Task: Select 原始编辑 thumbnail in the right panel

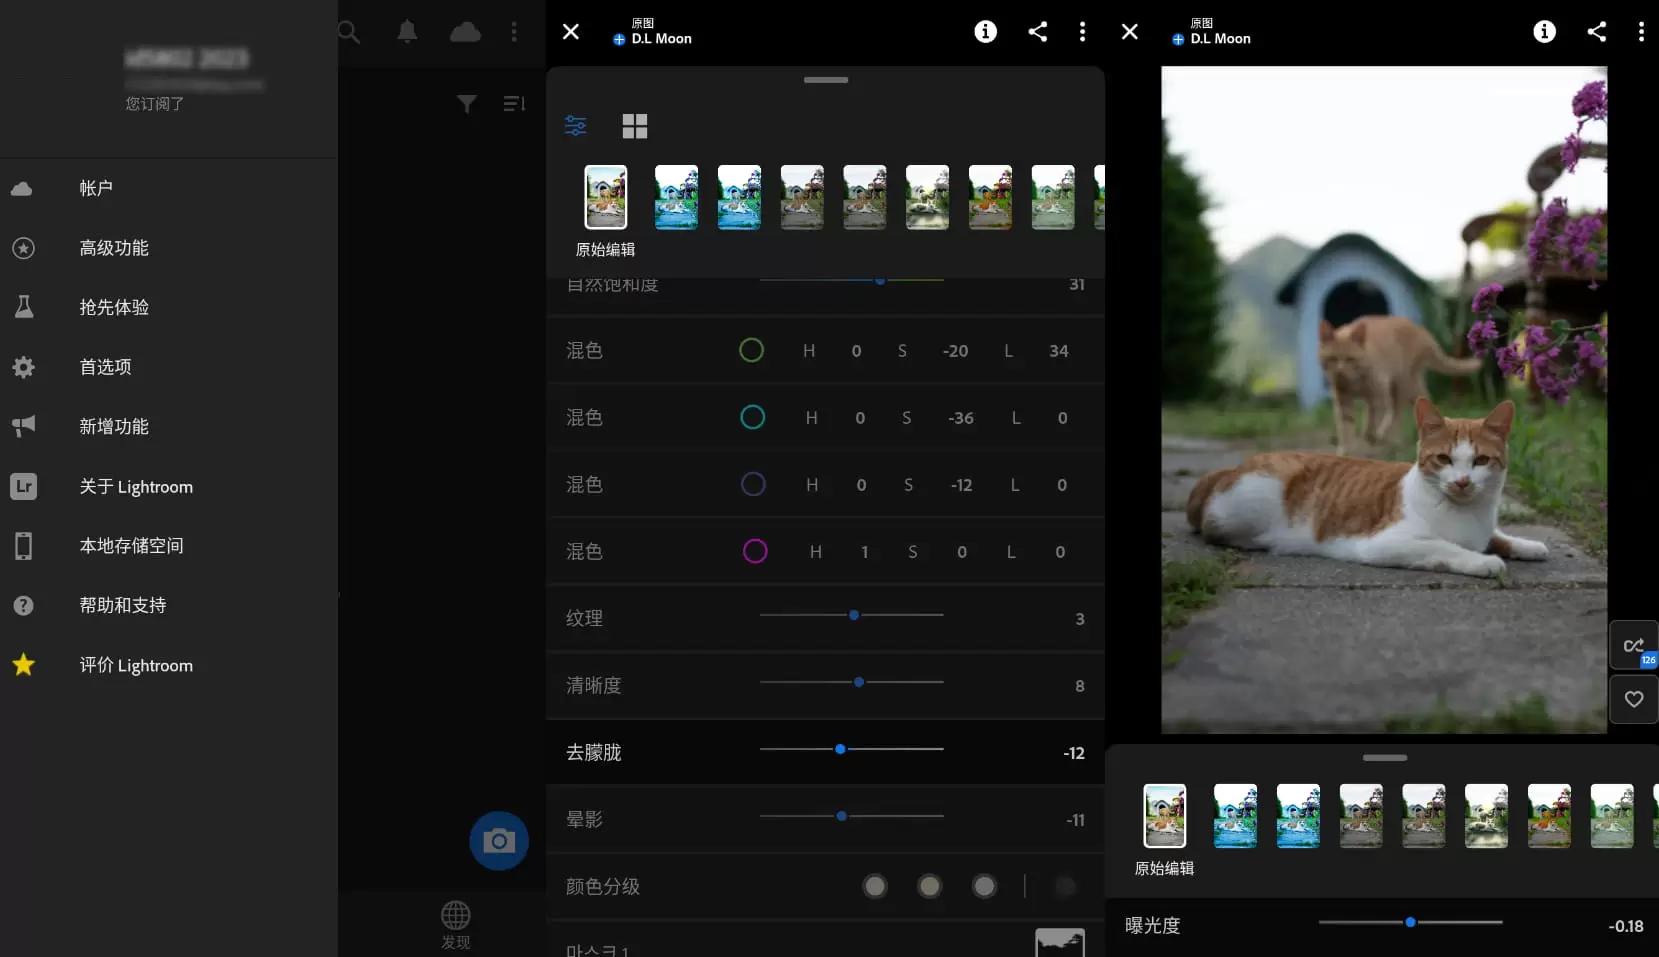Action: pyautogui.click(x=1165, y=816)
